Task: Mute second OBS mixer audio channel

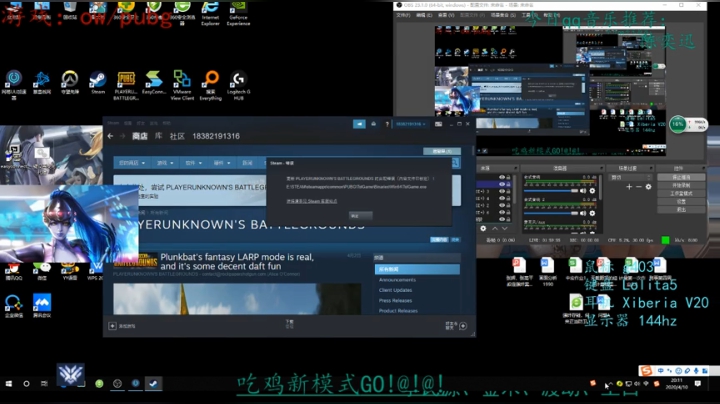Action: pyautogui.click(x=583, y=213)
